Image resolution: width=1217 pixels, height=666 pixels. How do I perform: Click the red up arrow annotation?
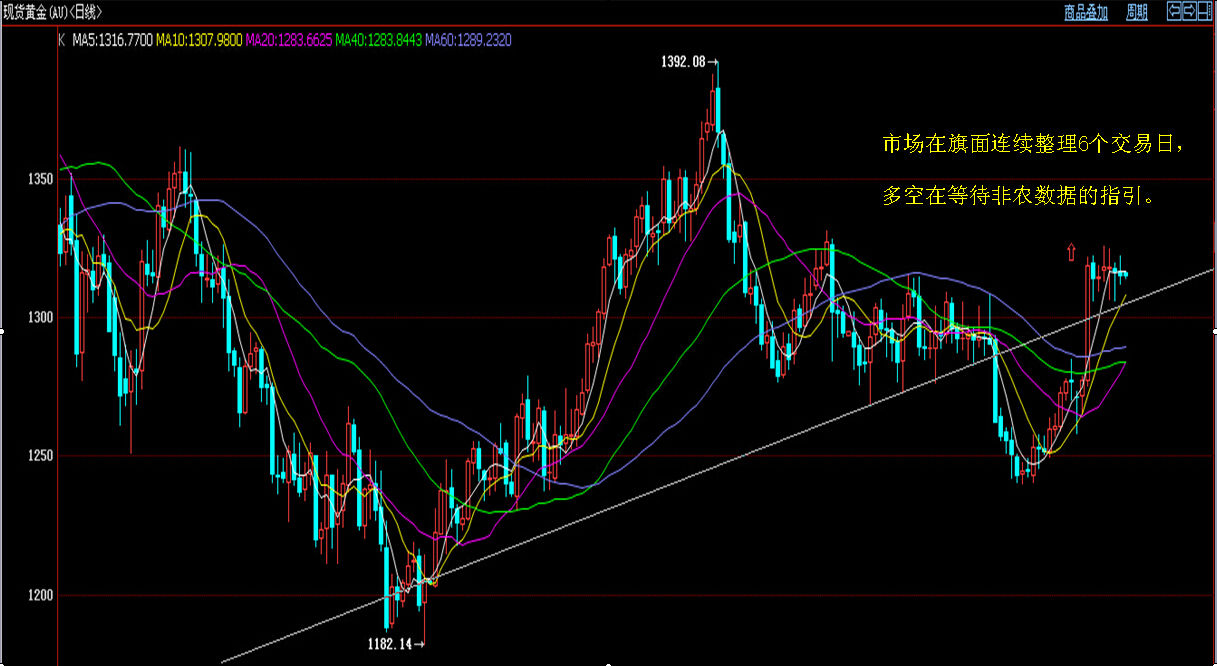pos(1071,251)
